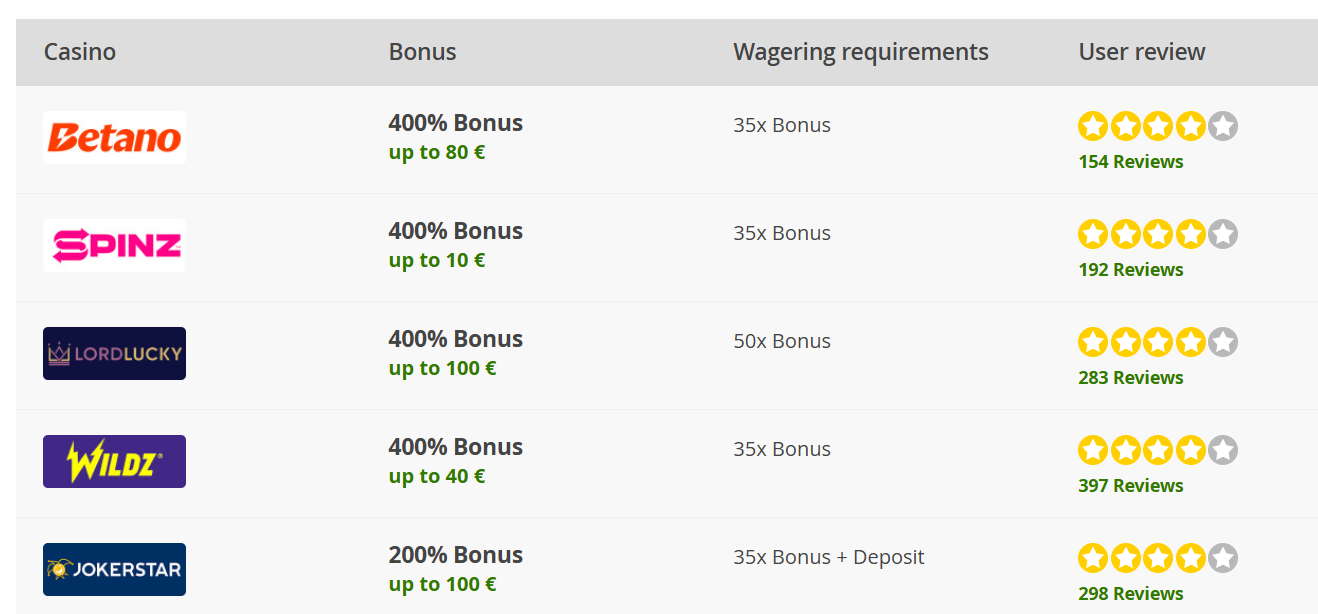View the 283 Reviews link
This screenshot has width=1318, height=614.
(x=1131, y=378)
